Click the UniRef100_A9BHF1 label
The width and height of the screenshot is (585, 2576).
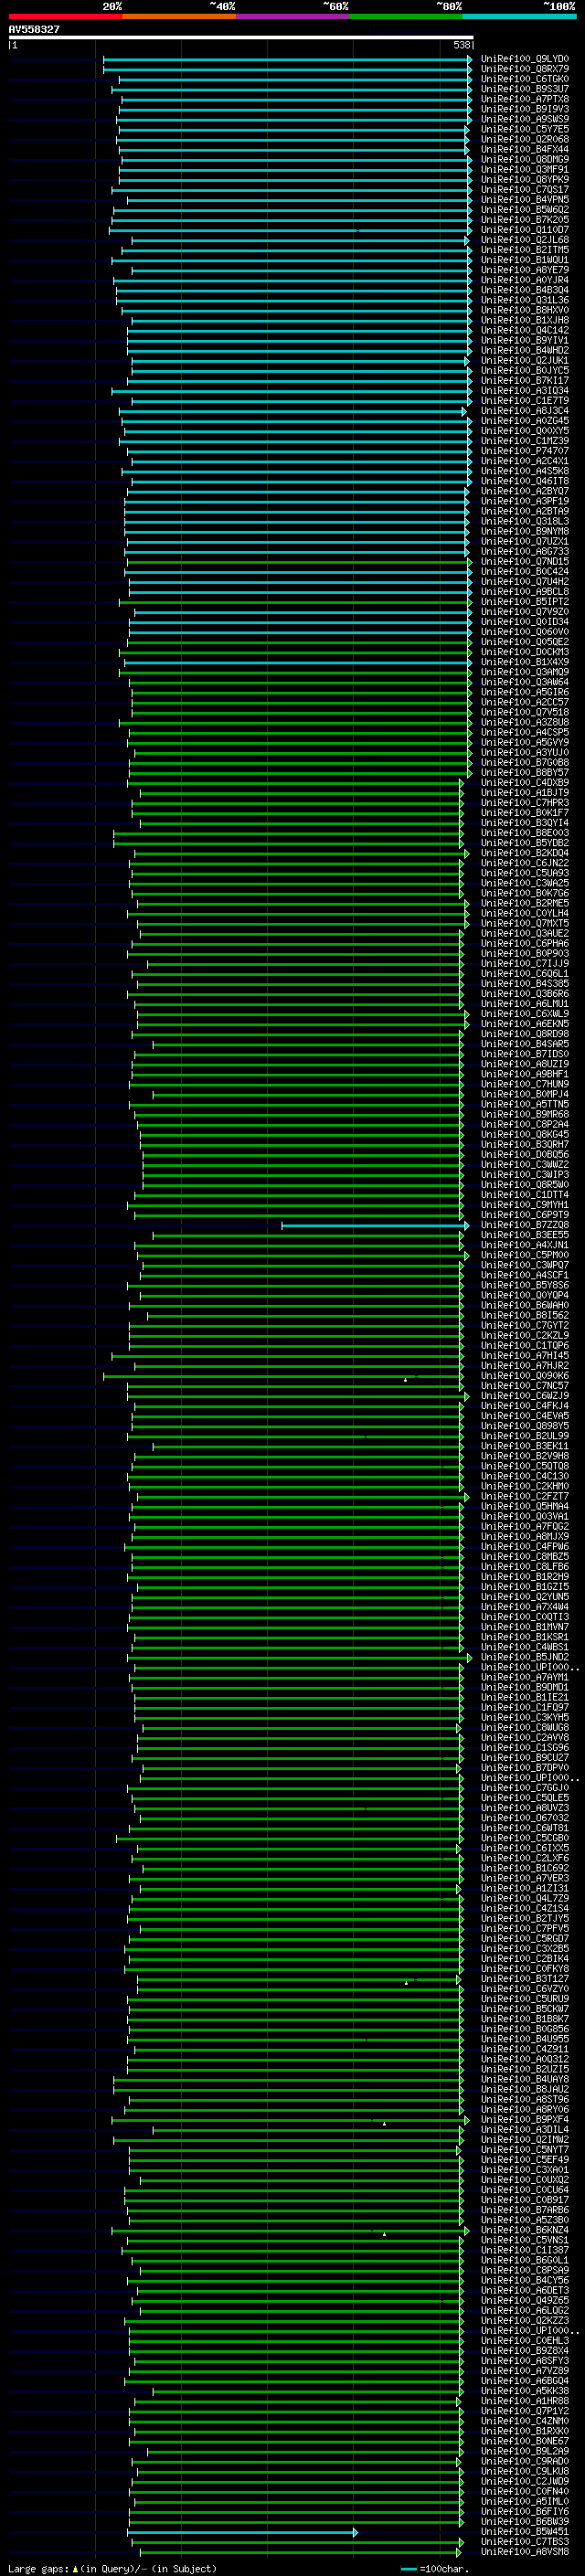point(525,1074)
